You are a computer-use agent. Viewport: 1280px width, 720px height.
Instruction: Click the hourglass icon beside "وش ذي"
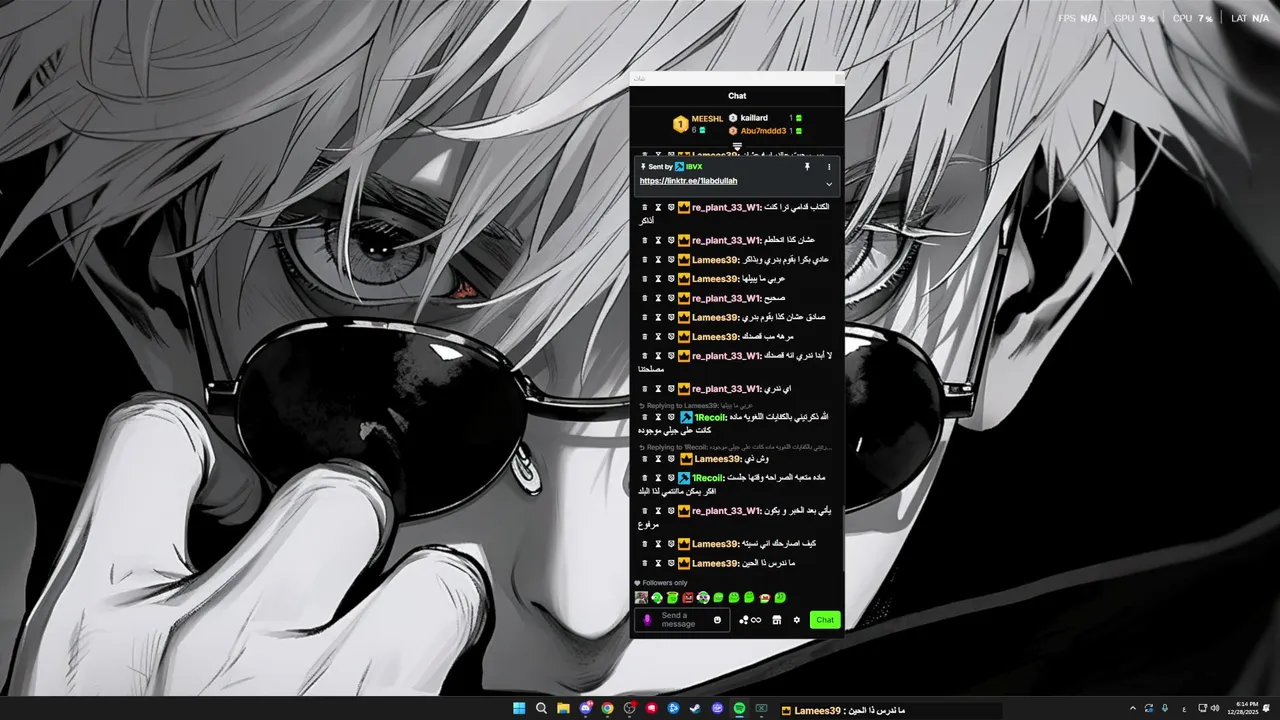(658, 459)
